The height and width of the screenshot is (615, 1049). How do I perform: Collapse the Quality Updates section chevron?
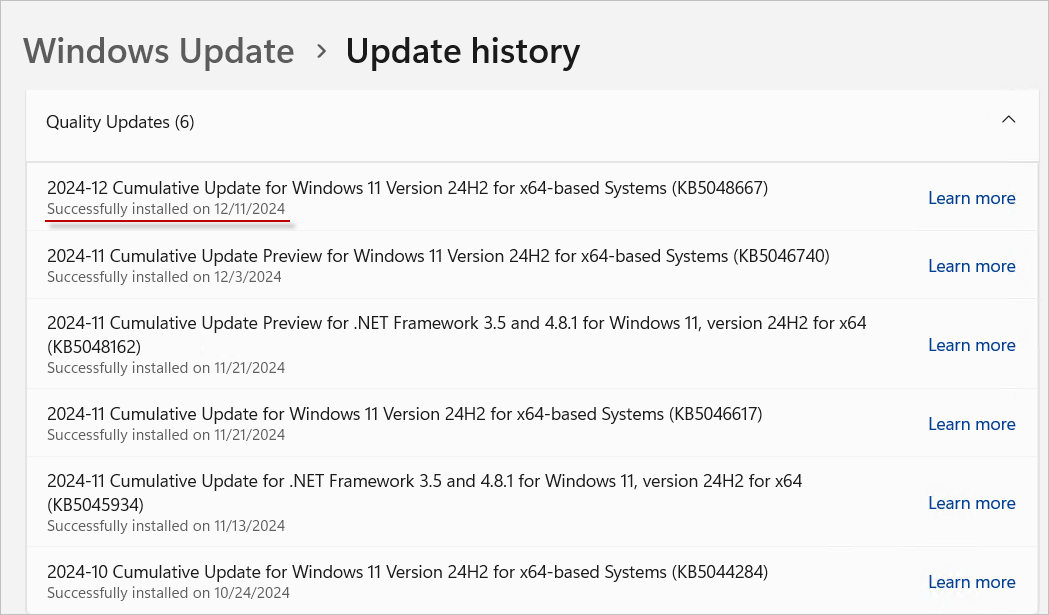coord(1008,121)
